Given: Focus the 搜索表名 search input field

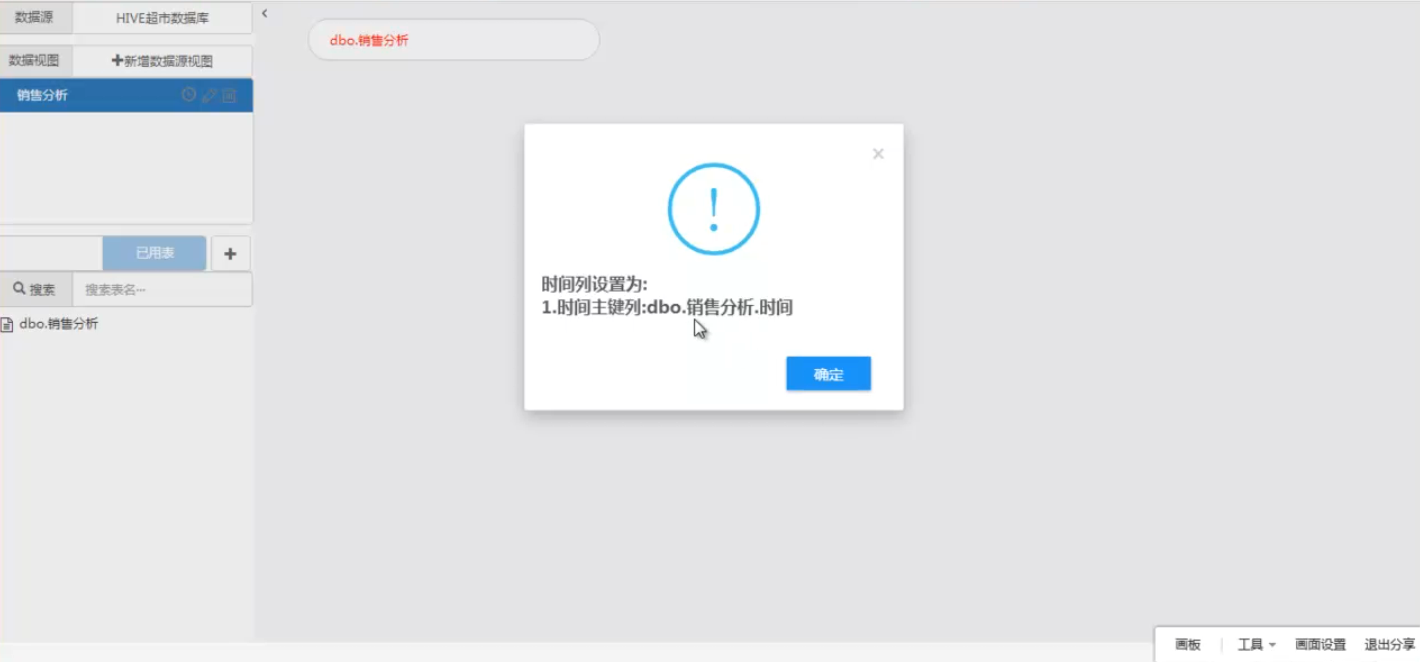Looking at the screenshot, I should 162,290.
